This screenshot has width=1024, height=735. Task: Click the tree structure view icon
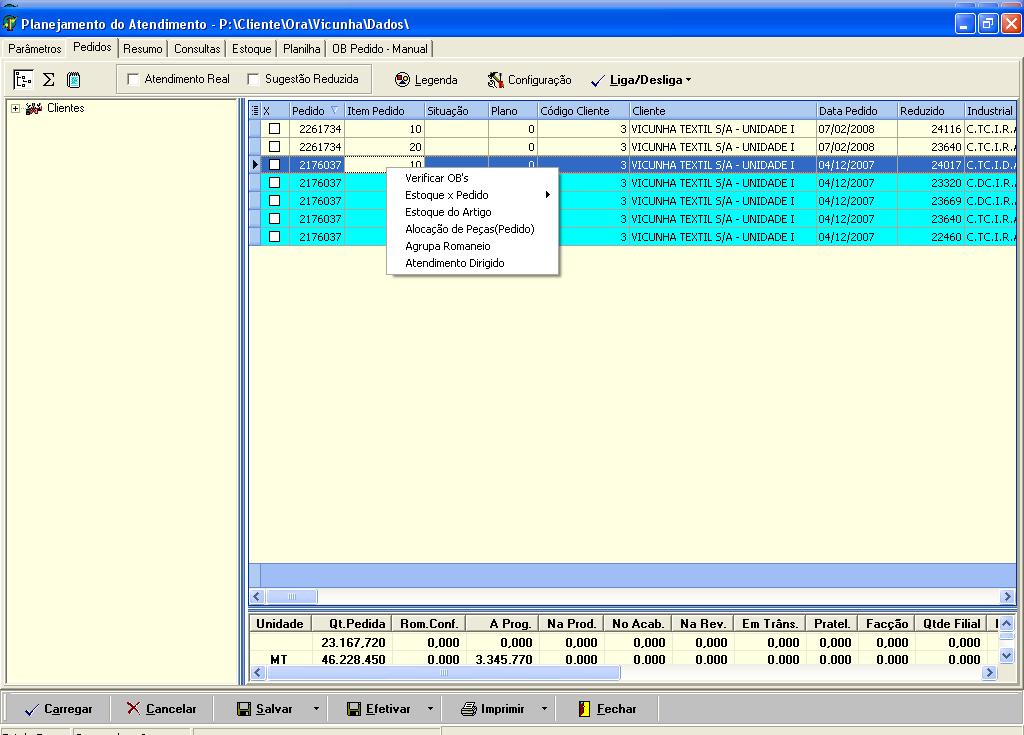pyautogui.click(x=22, y=80)
